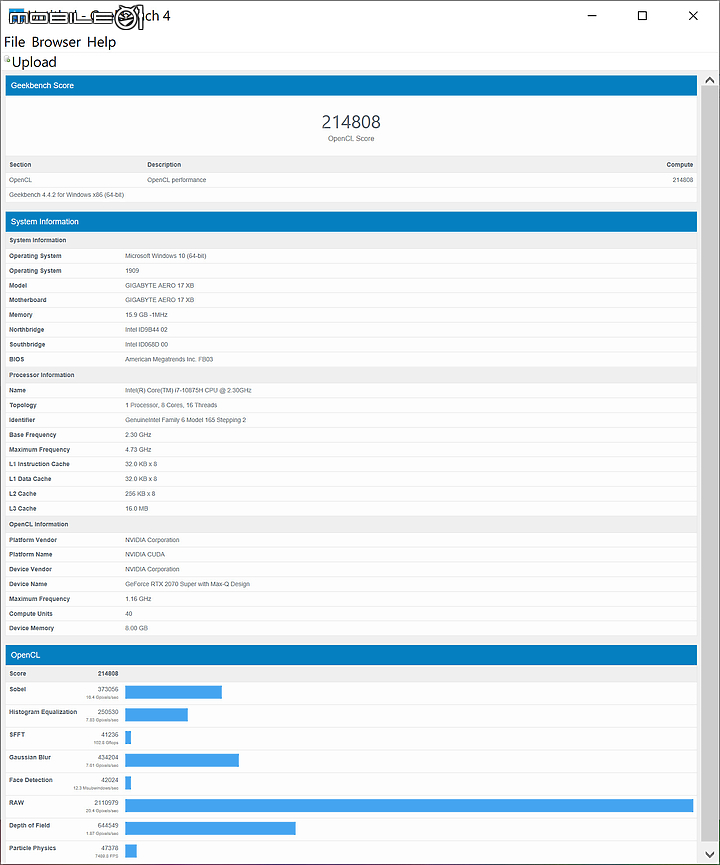Select L3 Cache '16.0 MB'
Image resolution: width=720 pixels, height=865 pixels.
click(x=136, y=509)
